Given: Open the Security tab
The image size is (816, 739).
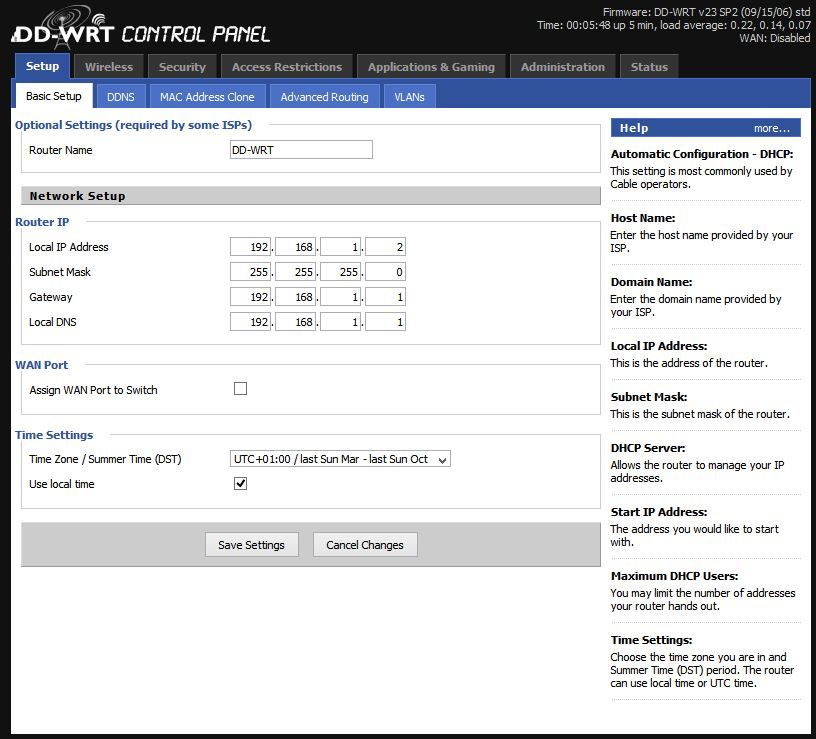Looking at the screenshot, I should 182,67.
